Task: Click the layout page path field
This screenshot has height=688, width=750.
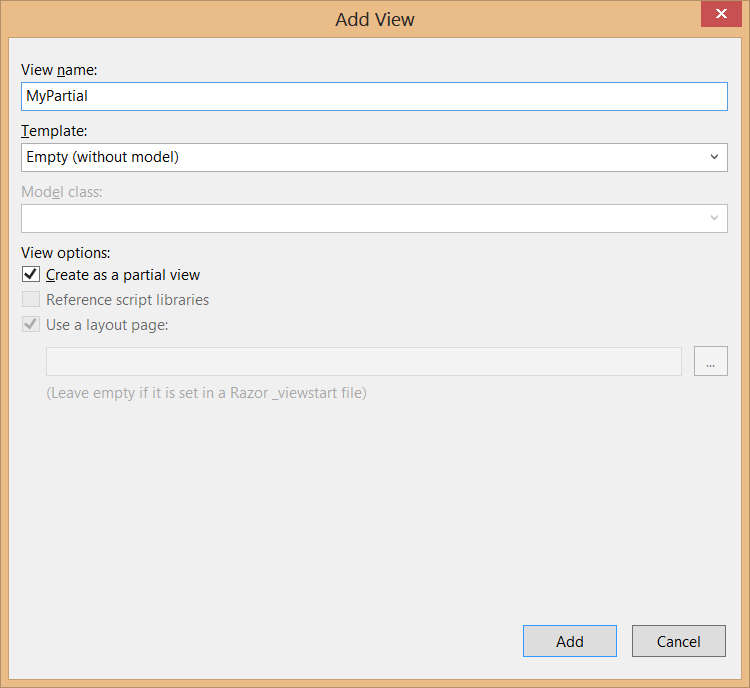Action: click(x=364, y=361)
